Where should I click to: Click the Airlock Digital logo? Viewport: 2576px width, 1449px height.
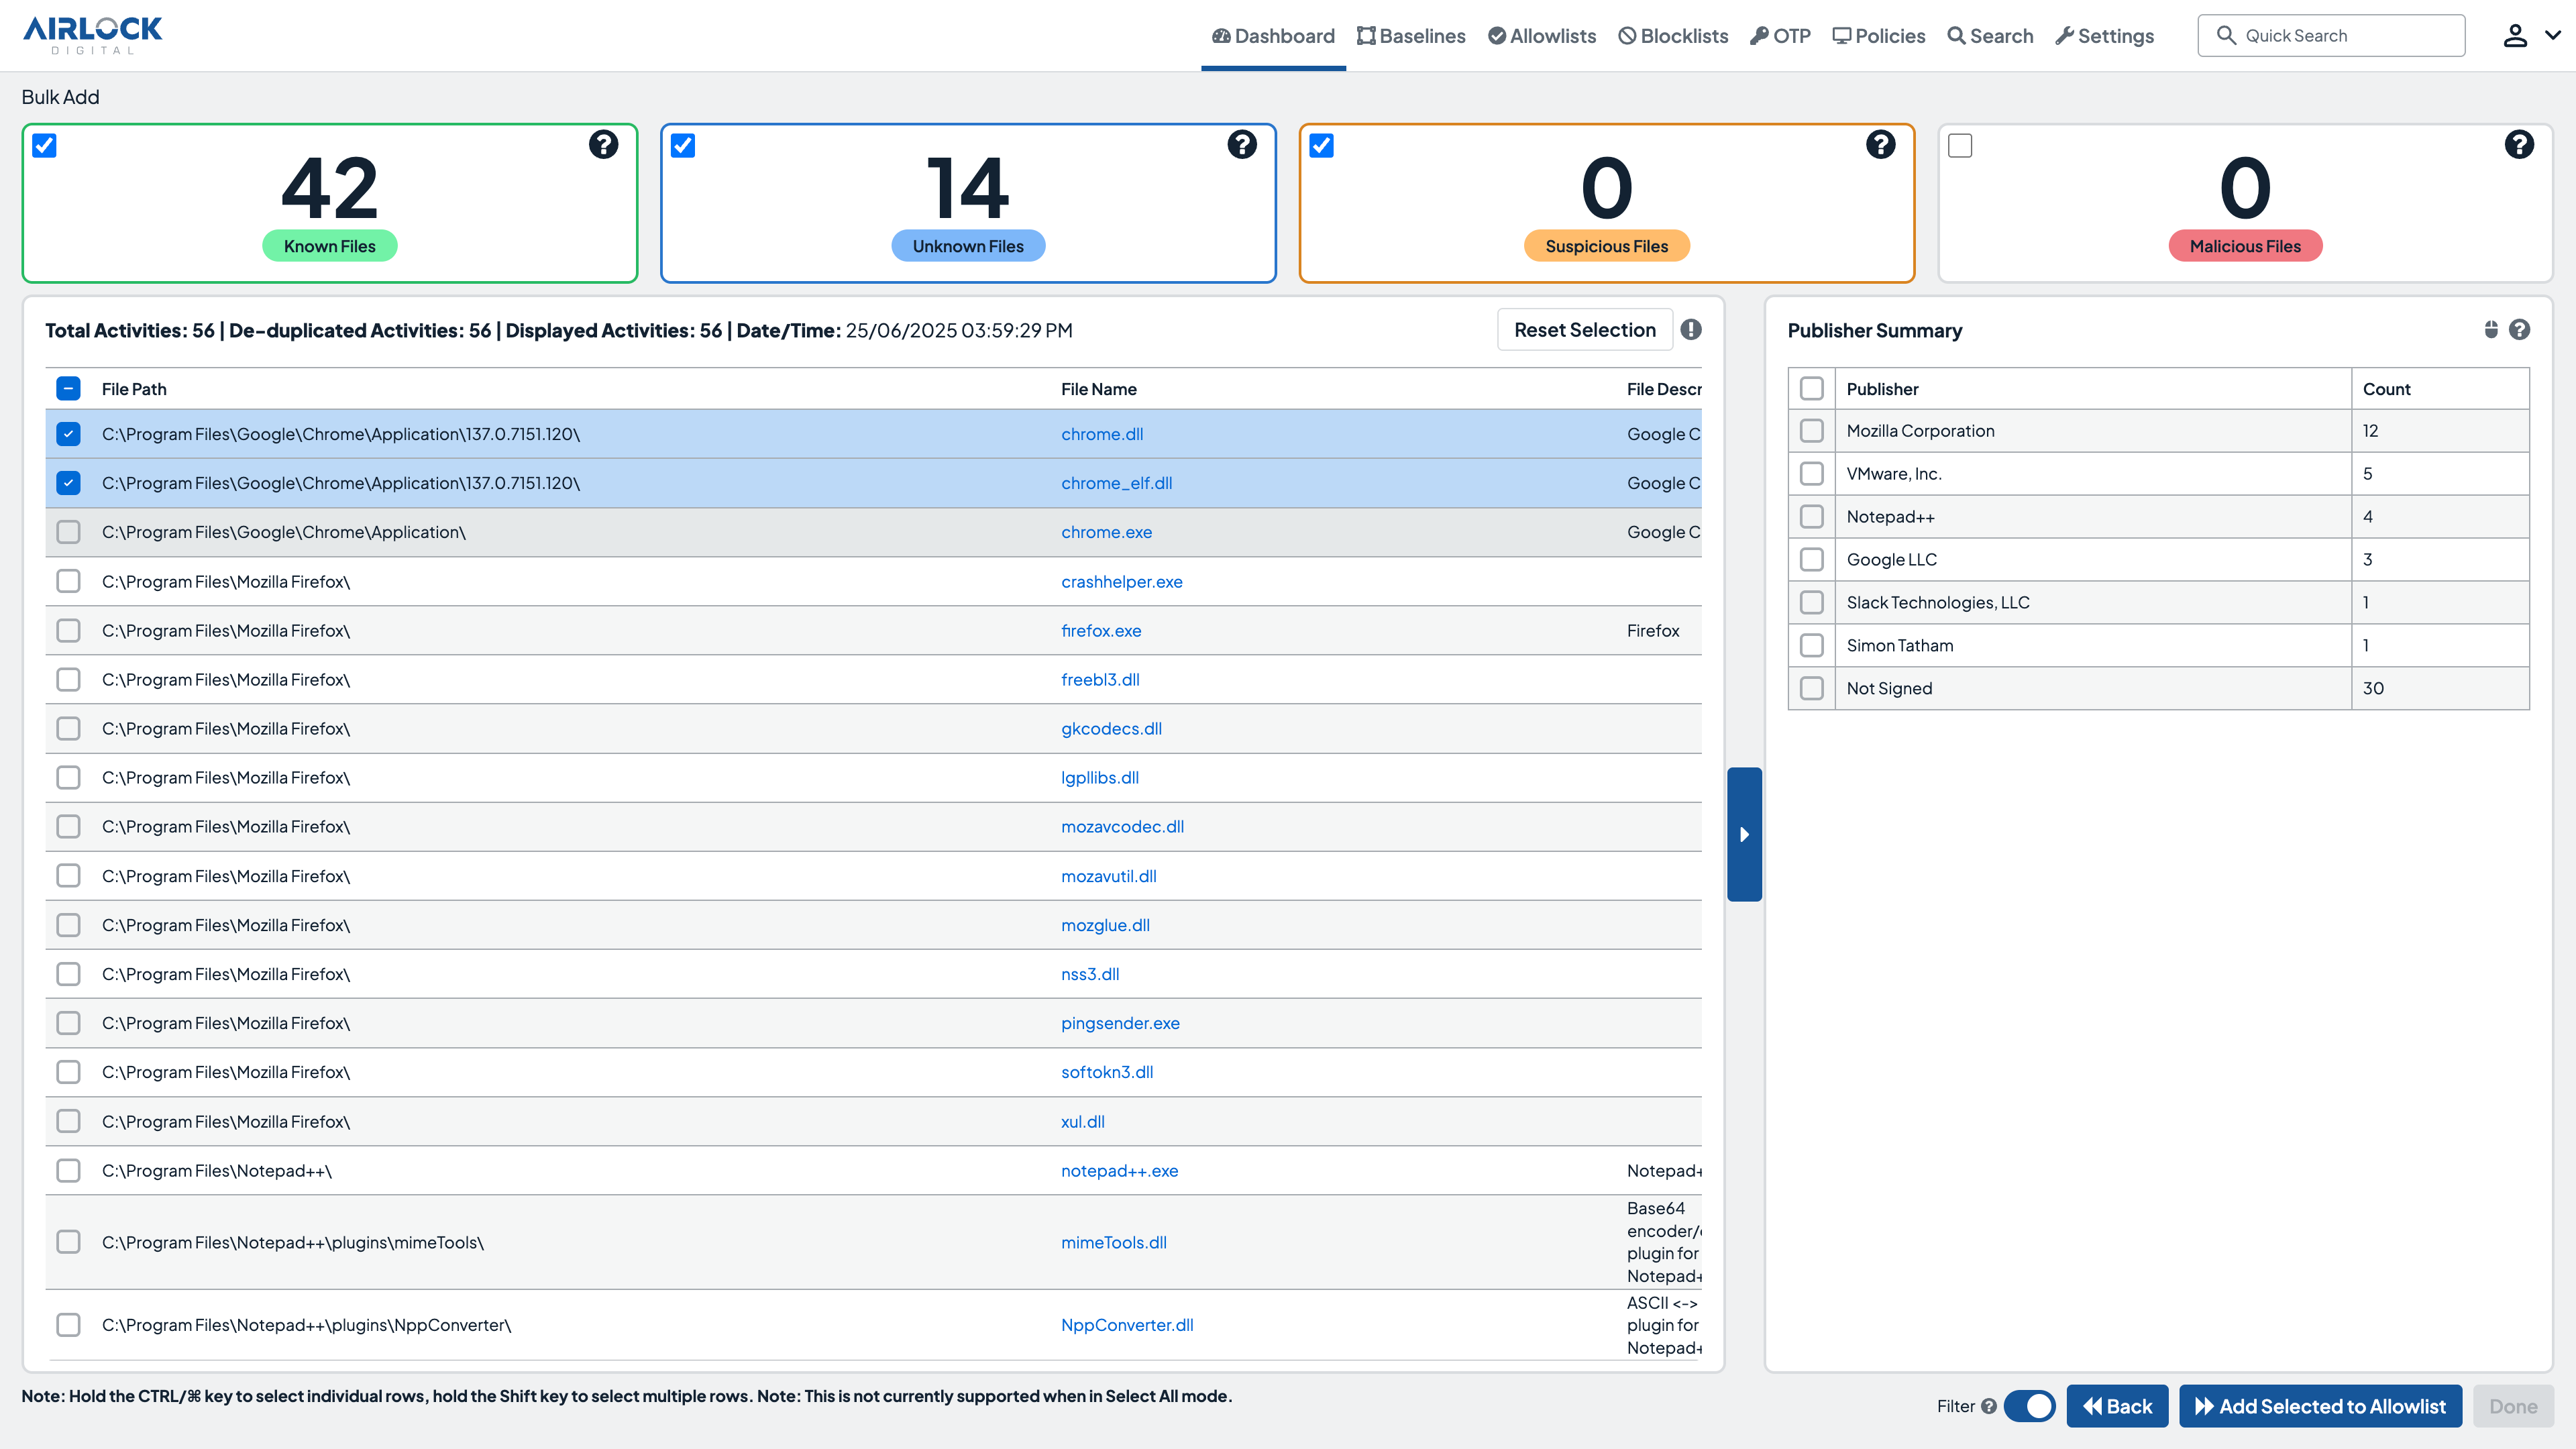(92, 35)
